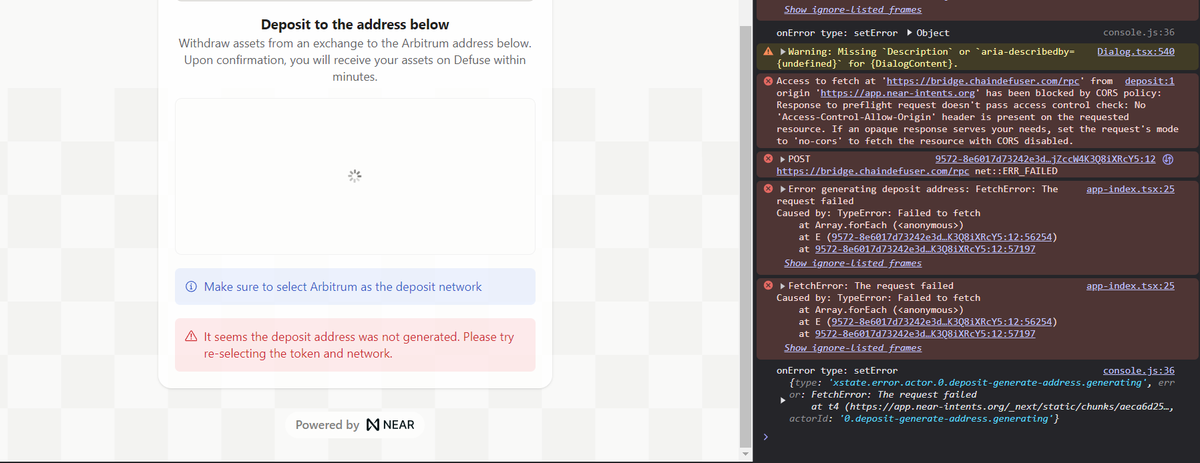Expand the POST request error entry
1200x463 pixels.
point(782,159)
